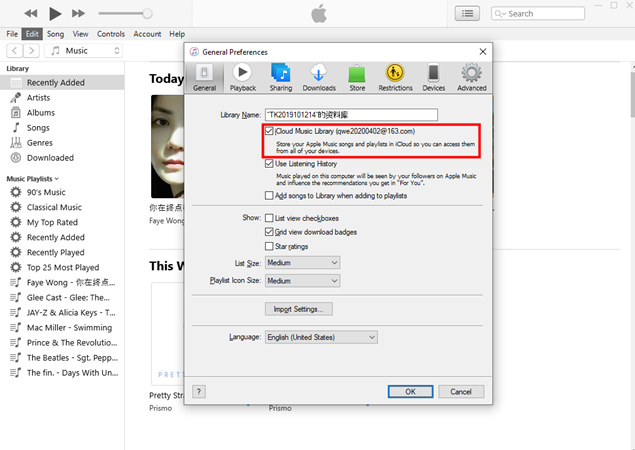
Task: Enable List view checkboxes option
Action: [269, 218]
